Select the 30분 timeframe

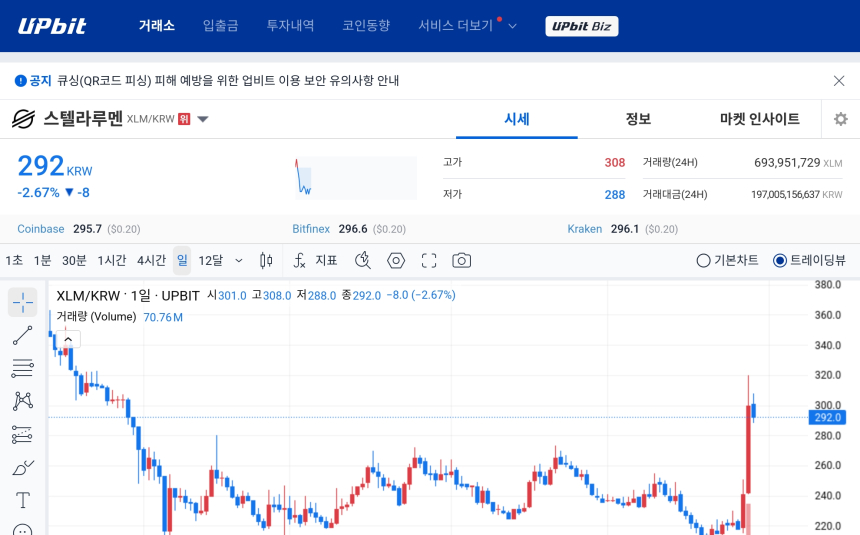74,261
